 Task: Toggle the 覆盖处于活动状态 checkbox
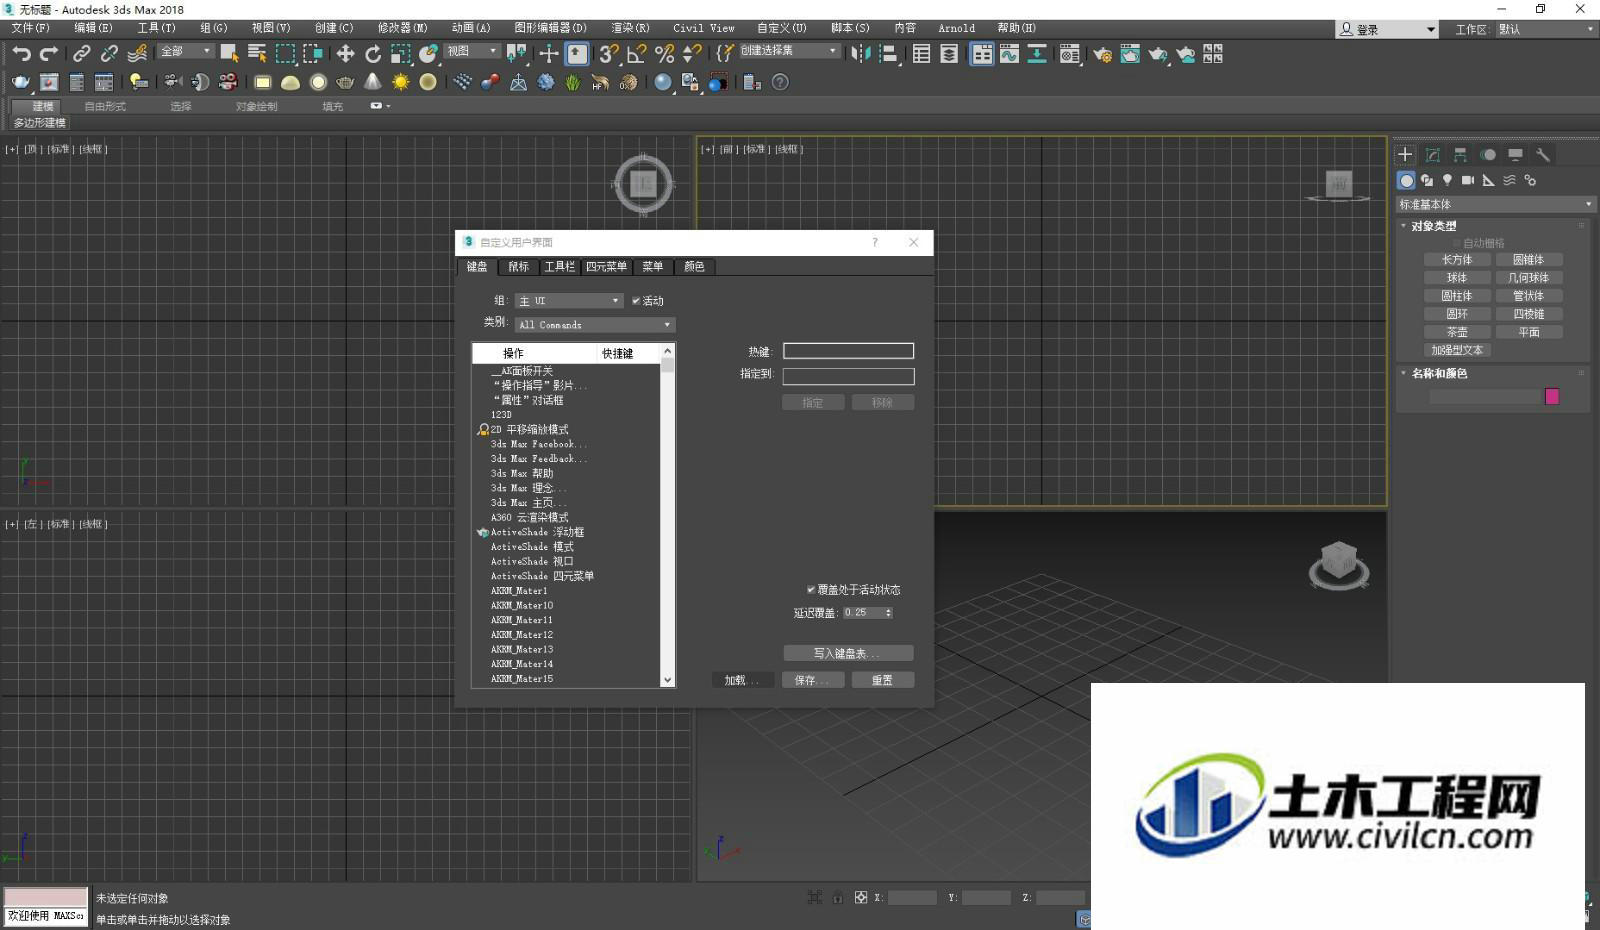coord(811,589)
